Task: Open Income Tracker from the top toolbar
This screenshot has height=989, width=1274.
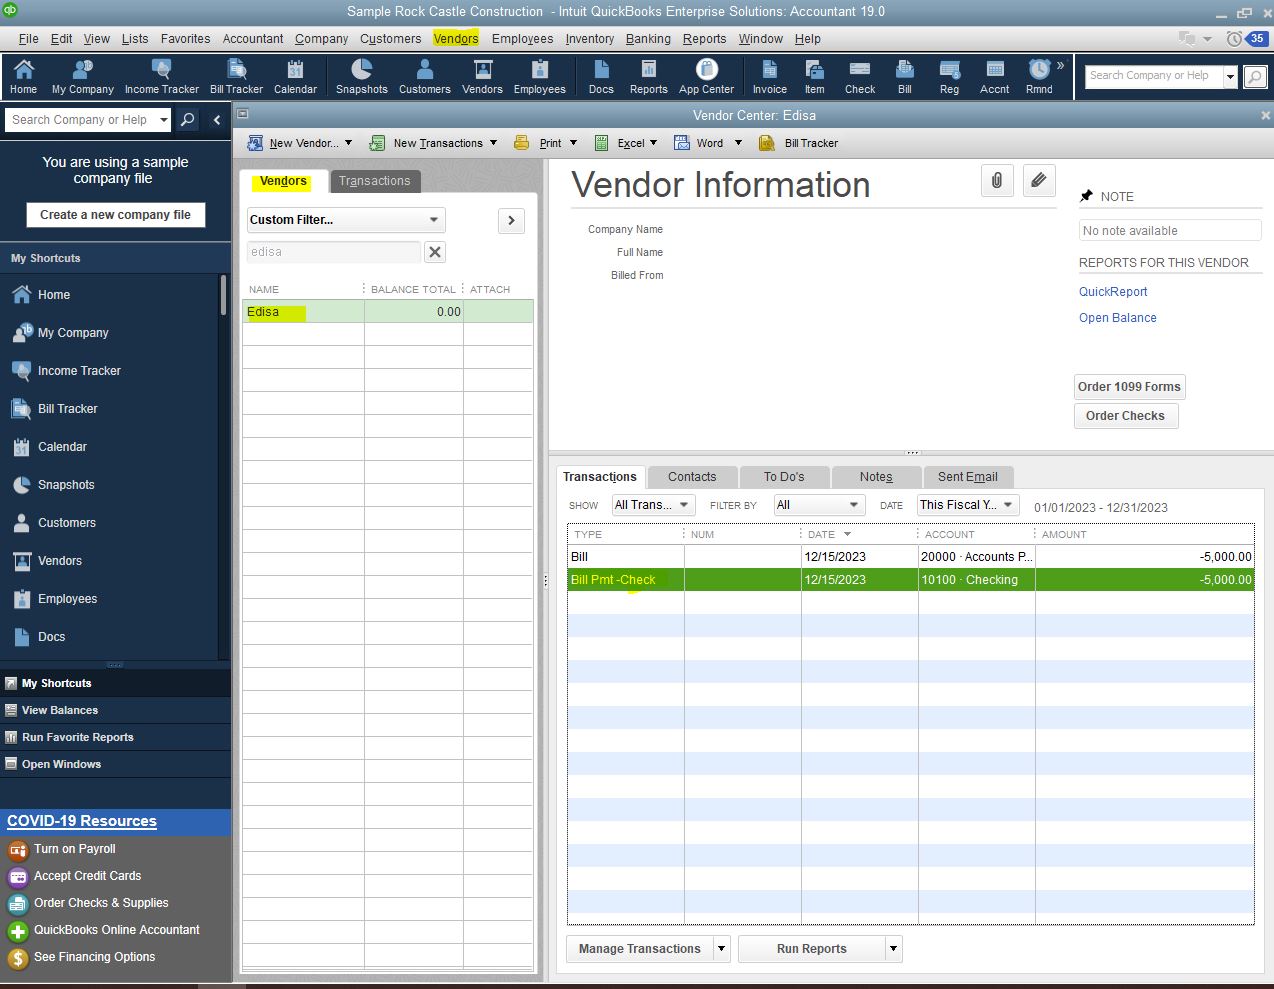Action: tap(161, 77)
